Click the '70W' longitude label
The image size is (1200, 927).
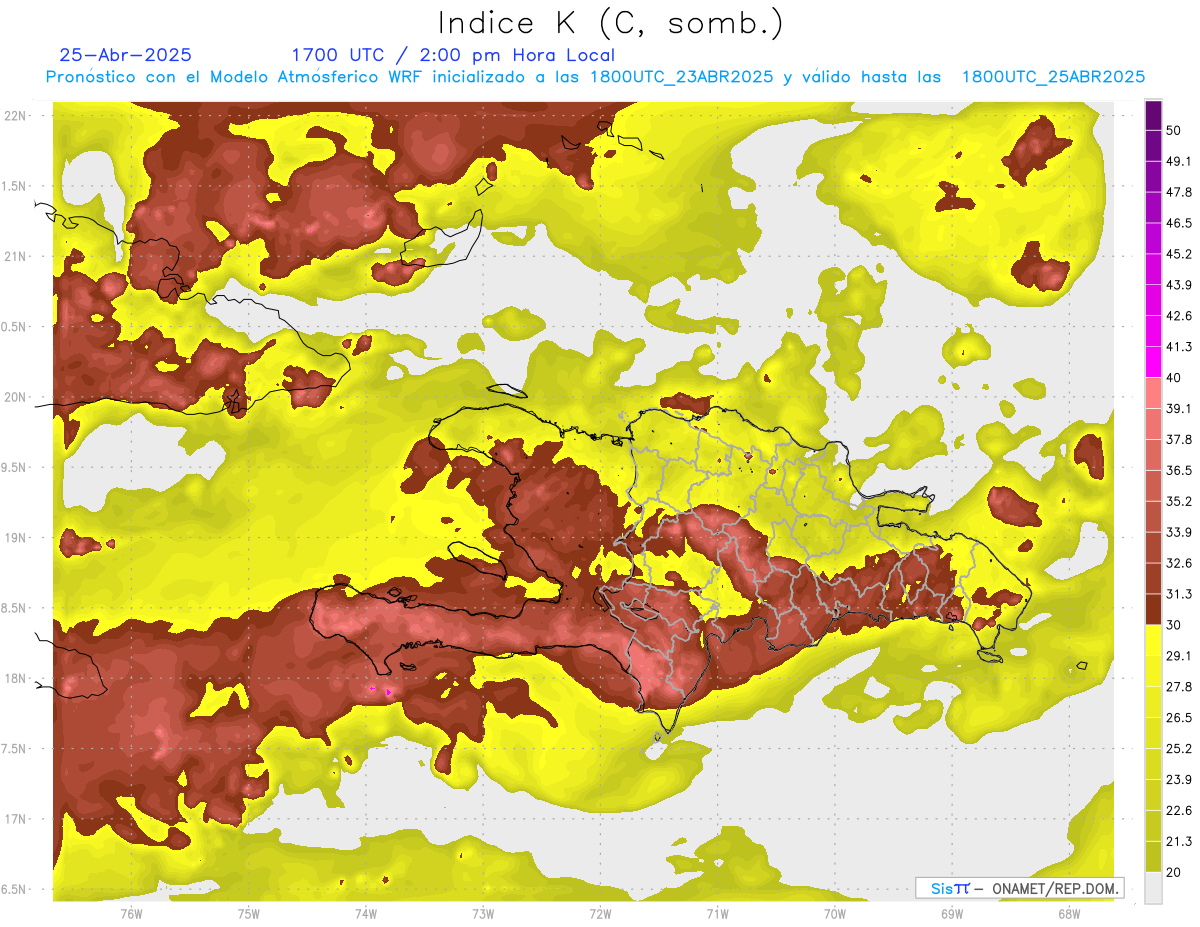[x=835, y=914]
